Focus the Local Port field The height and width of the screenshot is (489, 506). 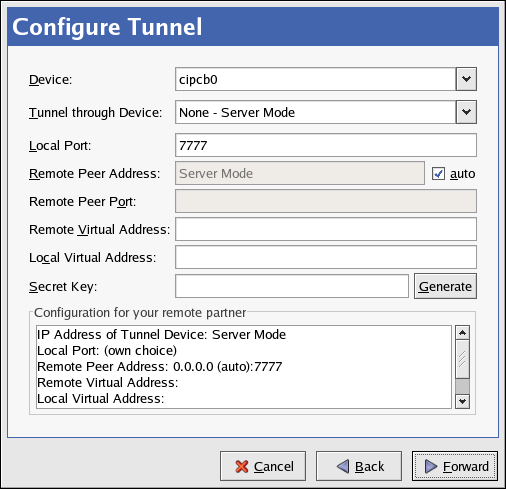point(326,145)
